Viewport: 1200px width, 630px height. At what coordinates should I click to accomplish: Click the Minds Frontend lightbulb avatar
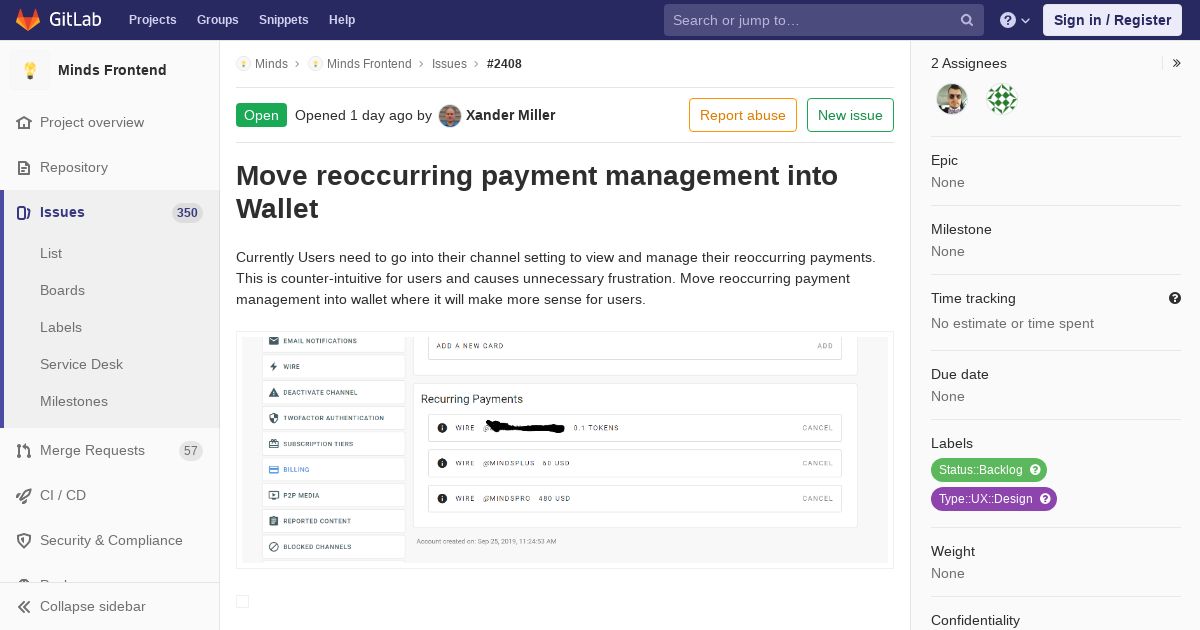coord(30,70)
